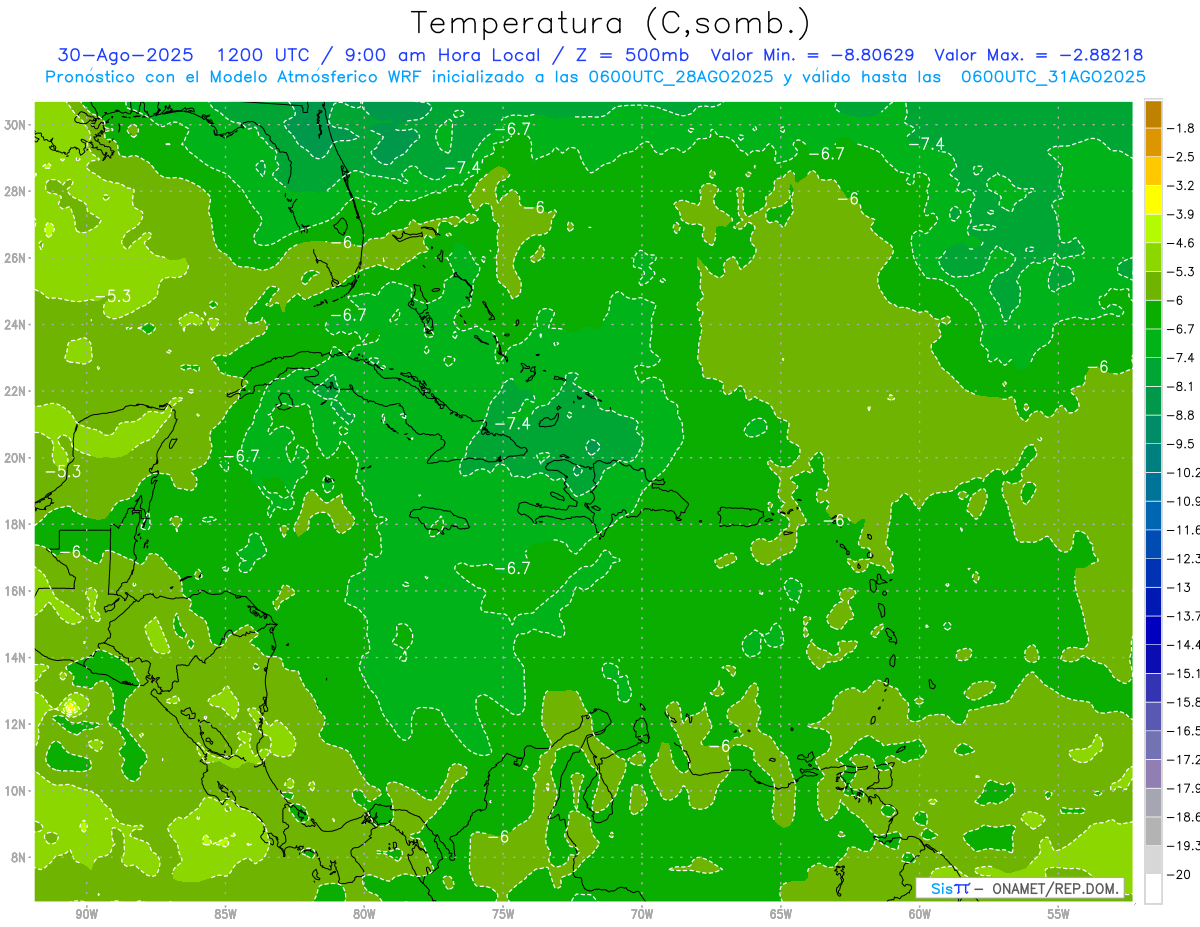The width and height of the screenshot is (1200, 927).
Task: Click the "18N" latitude axis label
Action: coord(17,524)
